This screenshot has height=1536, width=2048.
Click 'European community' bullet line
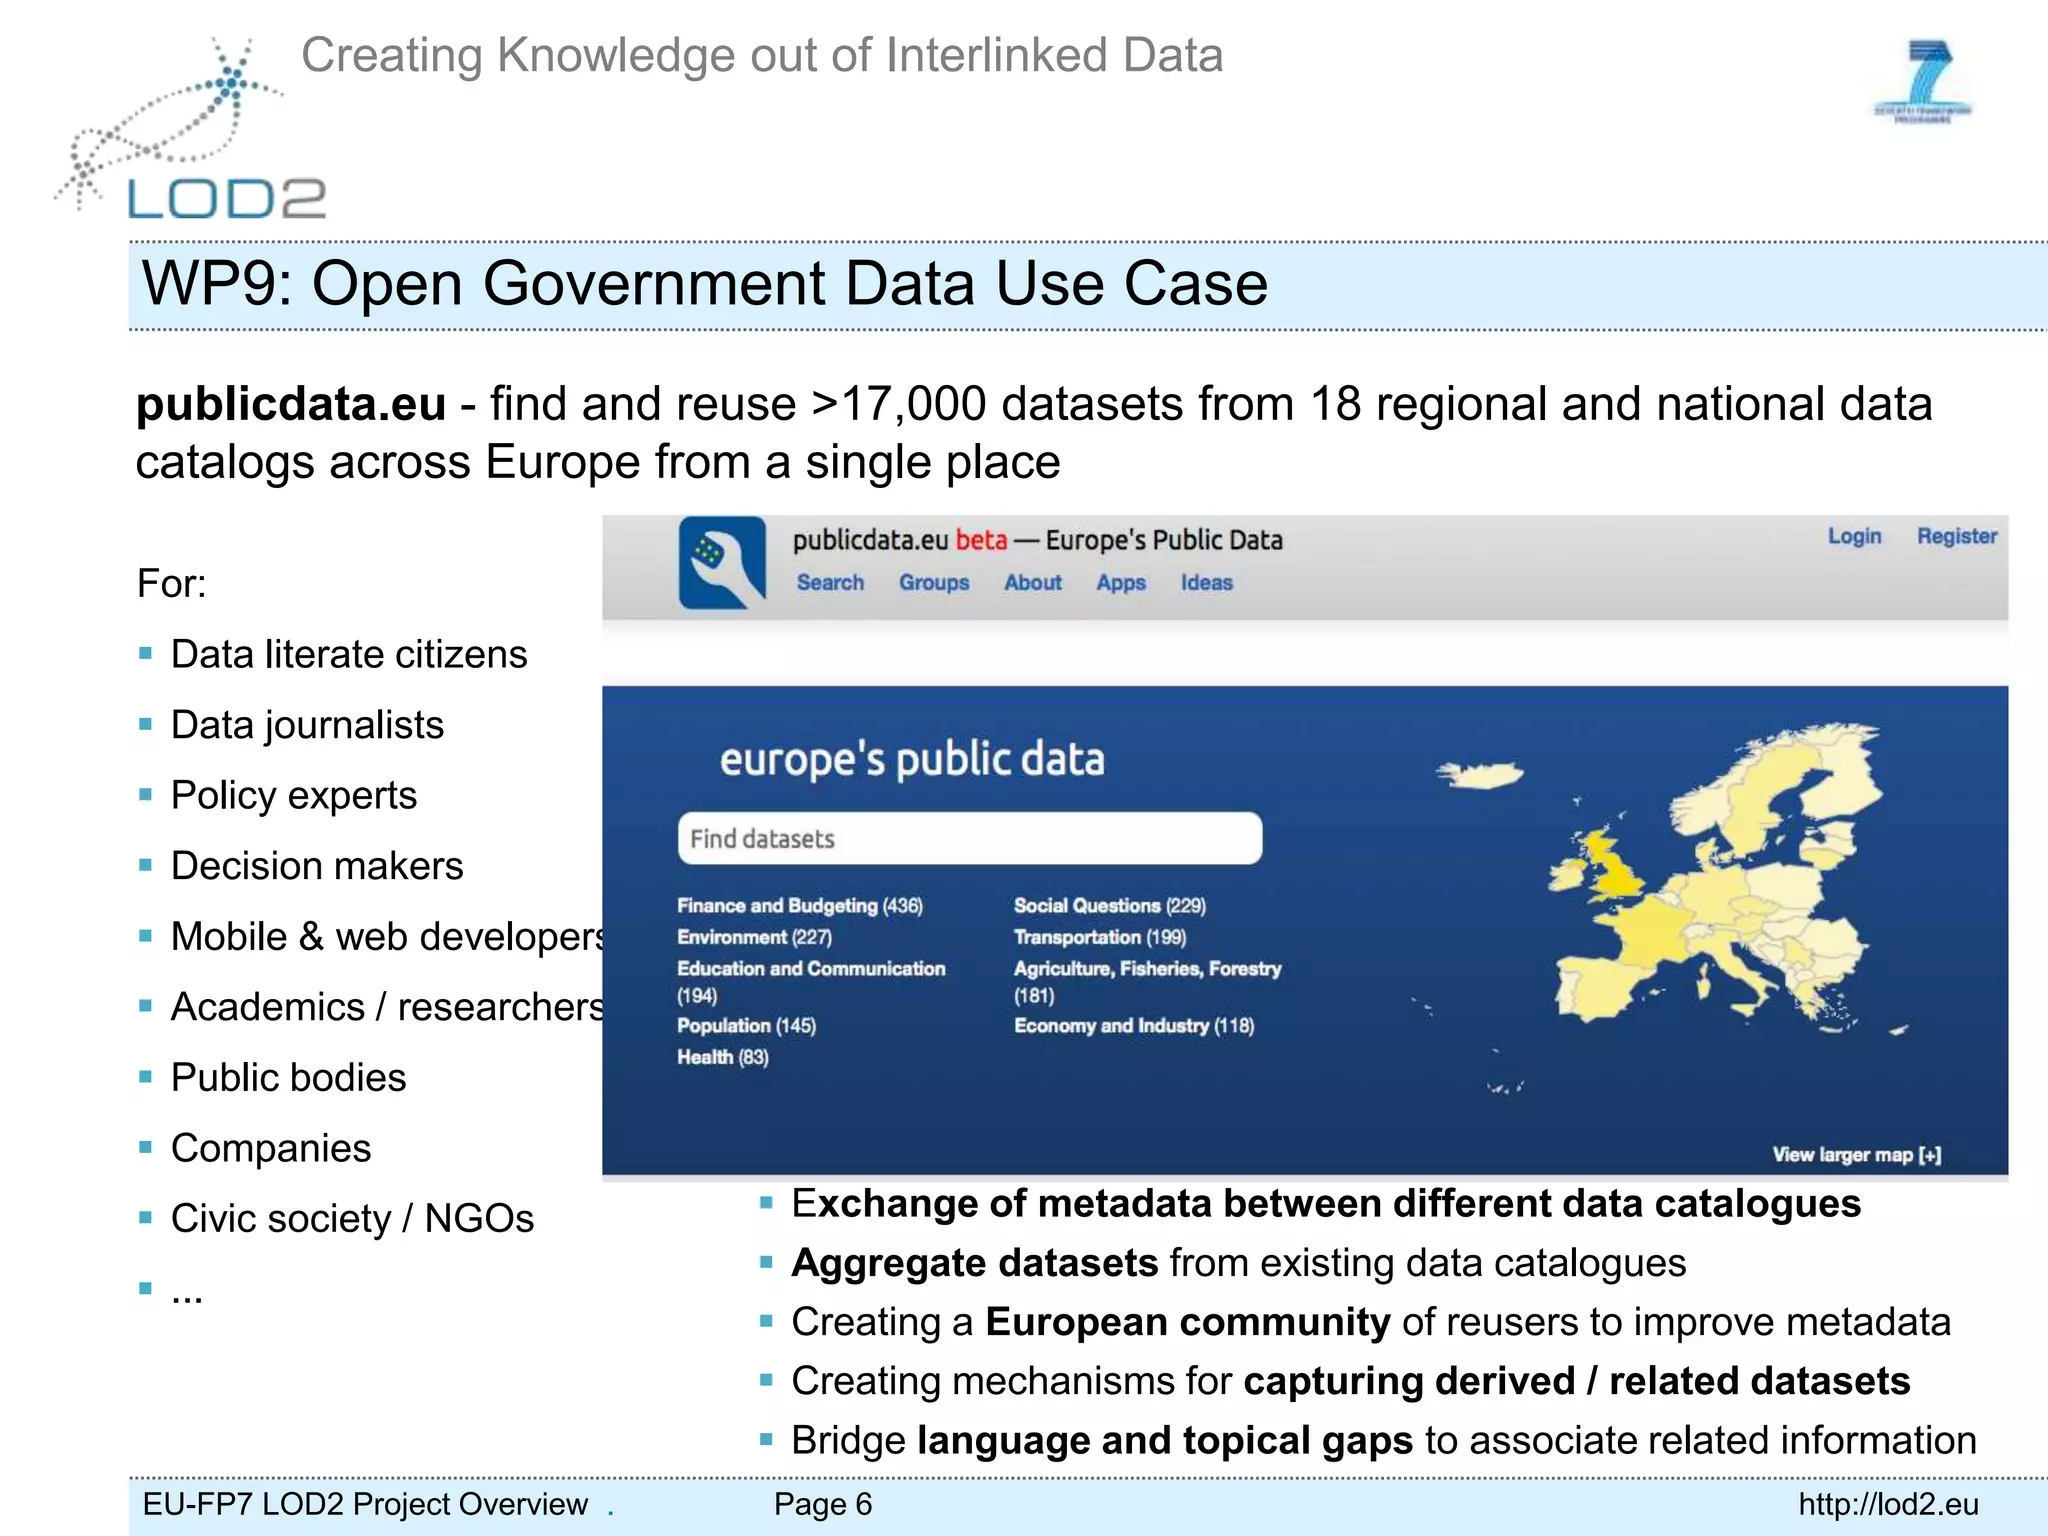[1371, 1322]
